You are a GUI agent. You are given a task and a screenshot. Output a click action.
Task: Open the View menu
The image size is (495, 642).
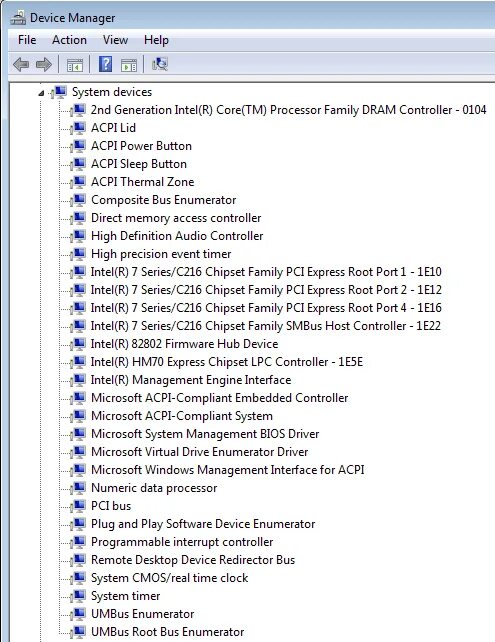coord(115,40)
